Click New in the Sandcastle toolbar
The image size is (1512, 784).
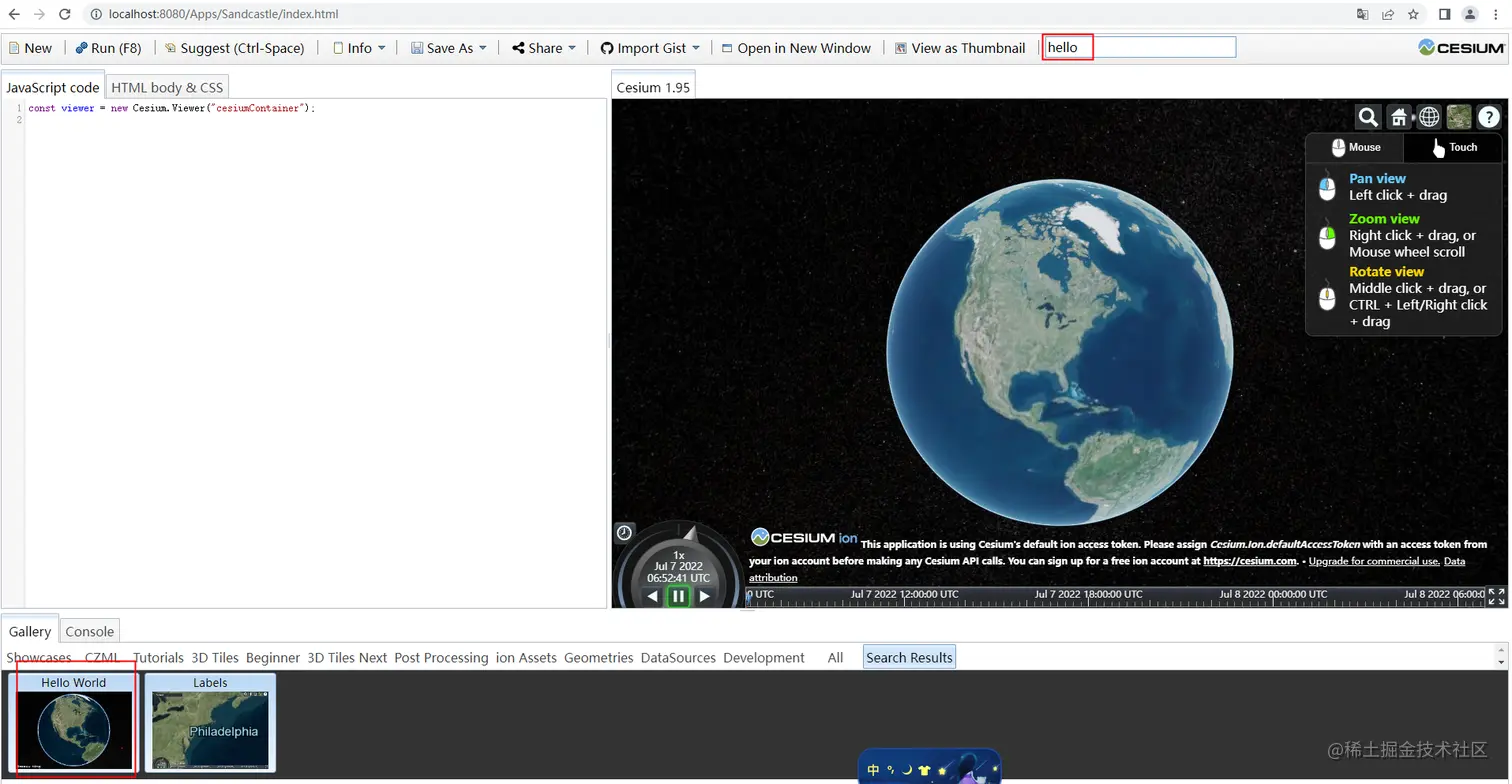coord(30,48)
